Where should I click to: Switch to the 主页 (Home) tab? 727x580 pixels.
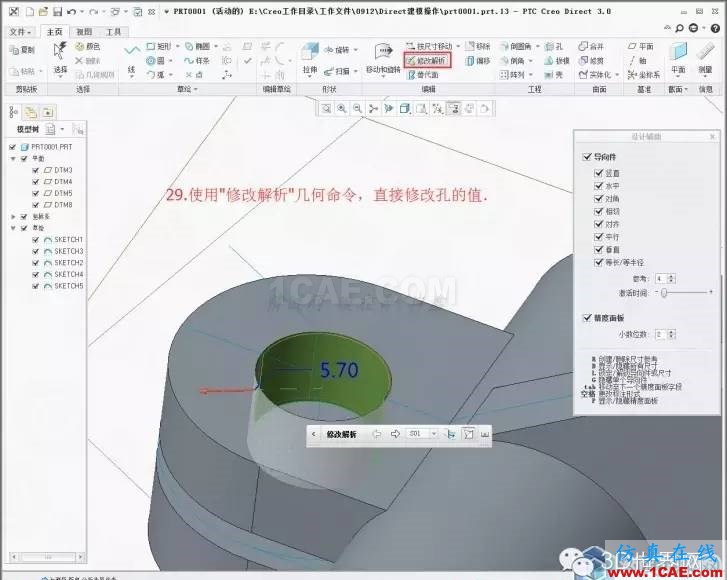point(55,32)
